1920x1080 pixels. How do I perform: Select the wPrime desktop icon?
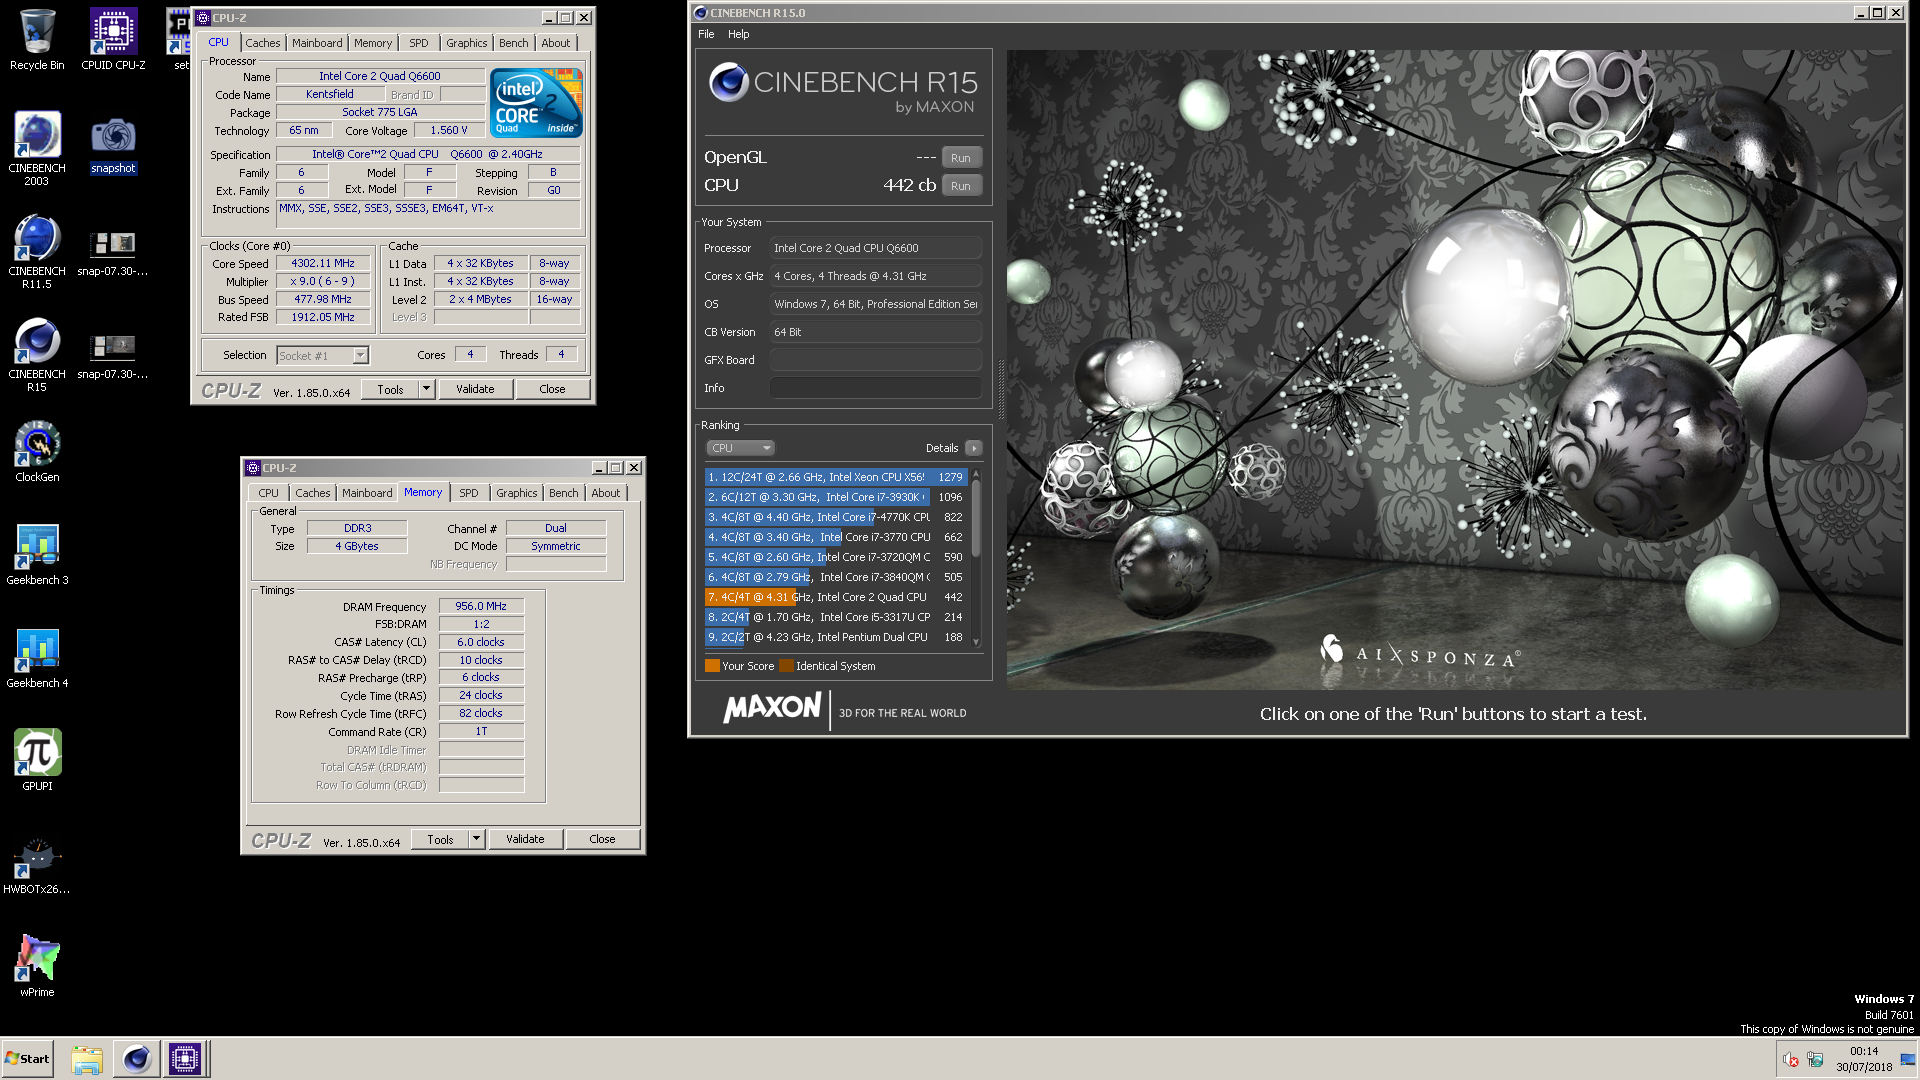[x=37, y=966]
